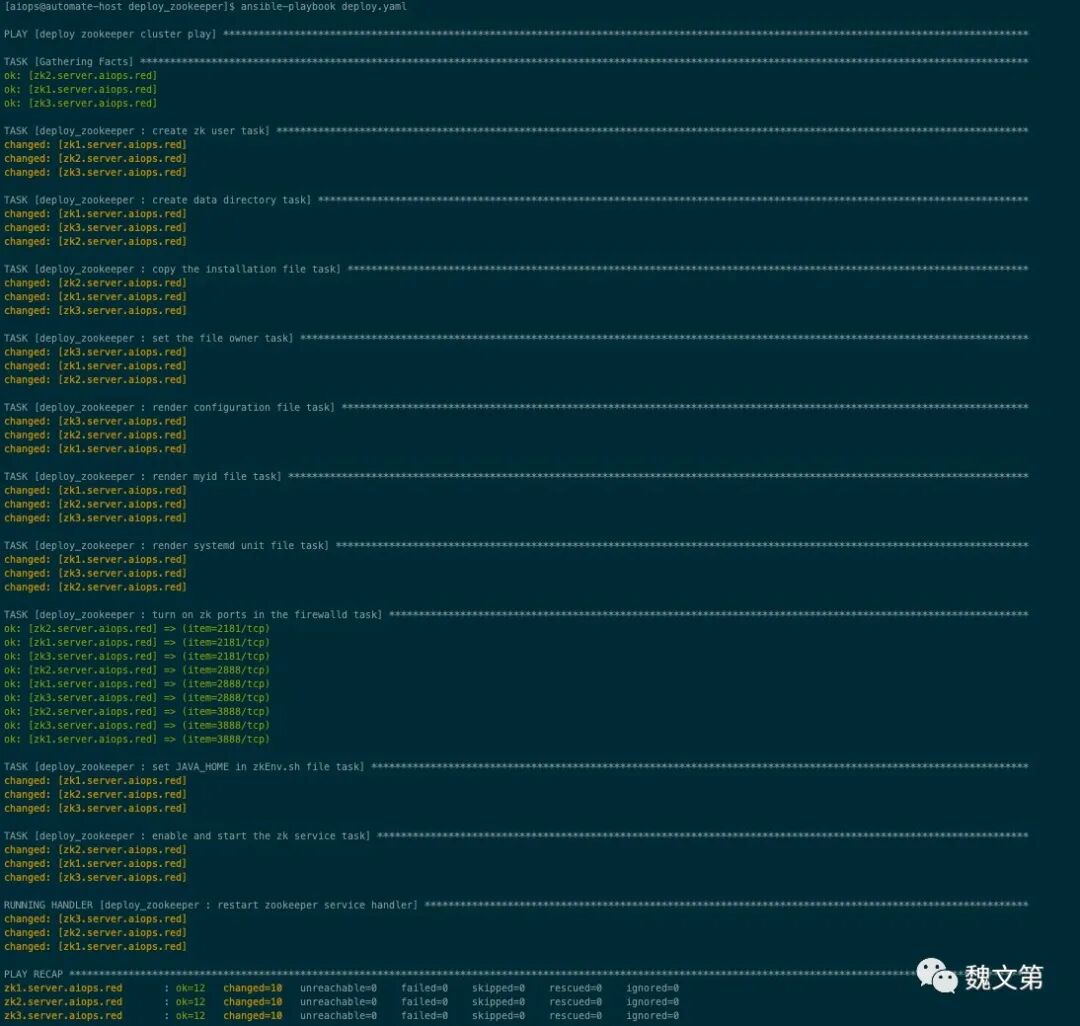The height and width of the screenshot is (1026, 1080).
Task: Click zk1 changed line under create zk user task
Action: (x=95, y=145)
